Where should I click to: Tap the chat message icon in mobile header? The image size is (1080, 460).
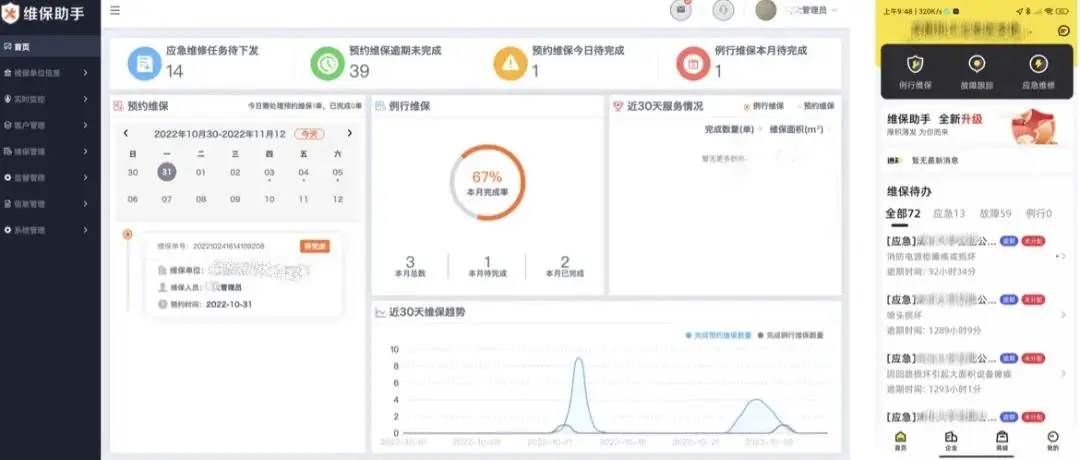(x=1063, y=31)
